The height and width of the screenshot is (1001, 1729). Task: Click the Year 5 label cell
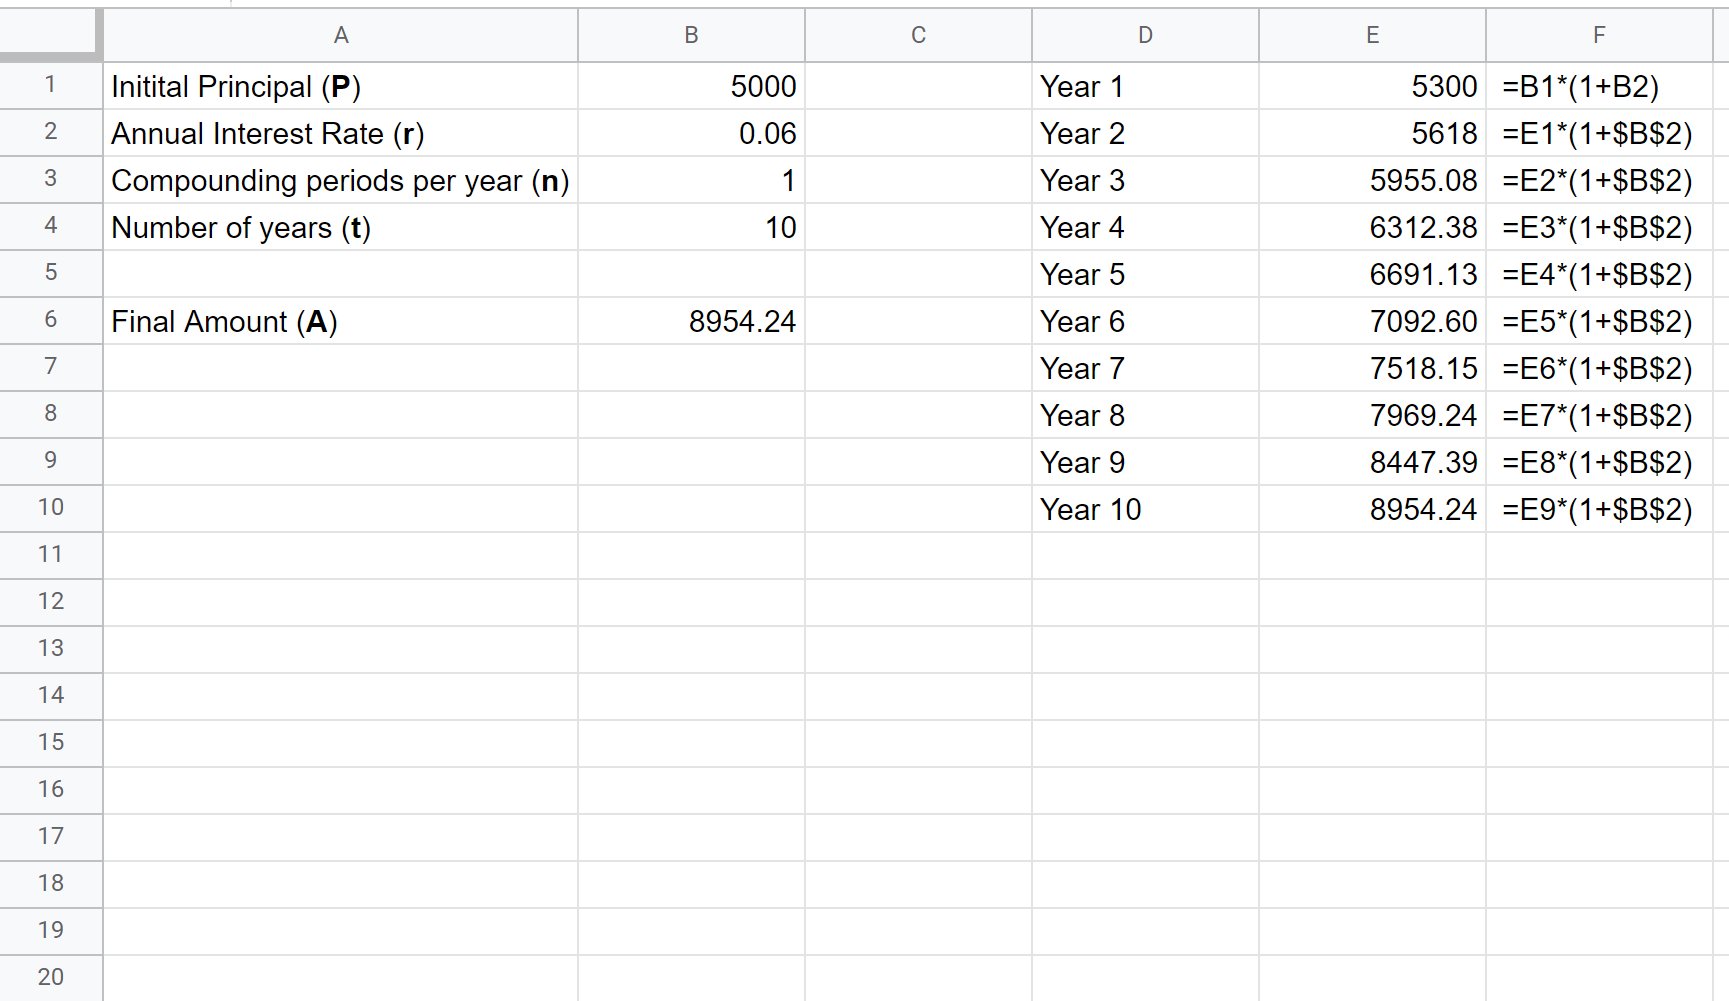click(x=1145, y=275)
